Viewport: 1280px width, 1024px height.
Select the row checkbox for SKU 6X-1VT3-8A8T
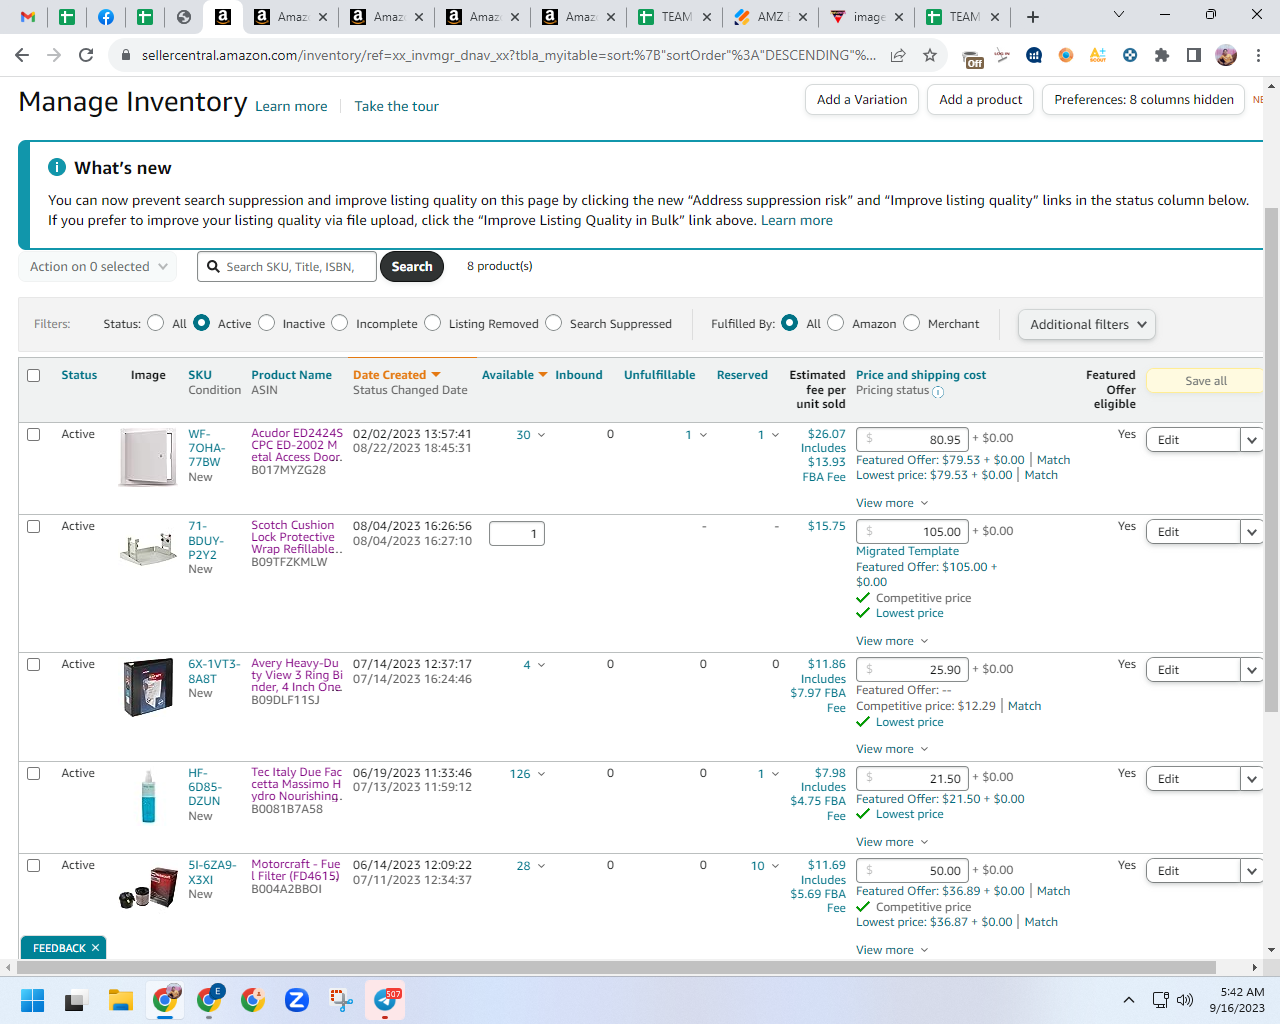tap(34, 664)
